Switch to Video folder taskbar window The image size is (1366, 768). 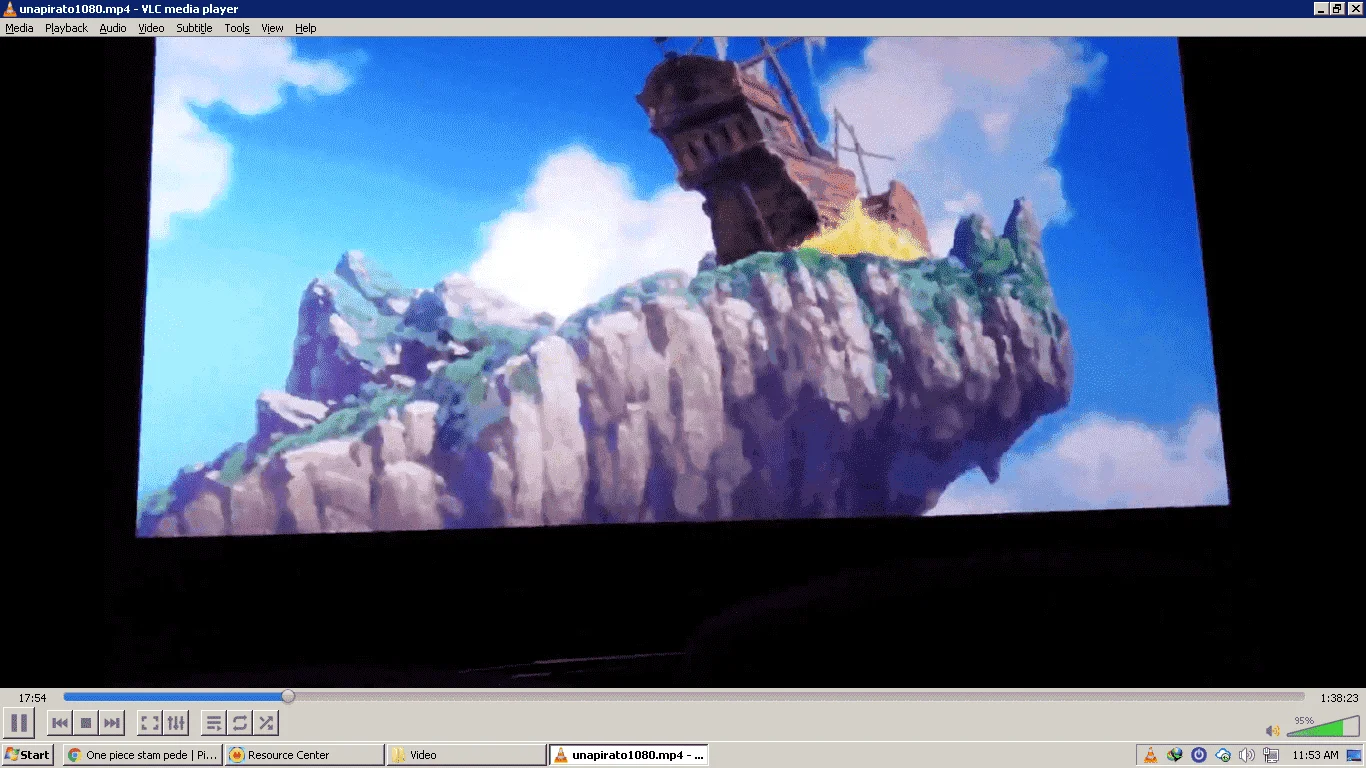click(x=466, y=755)
